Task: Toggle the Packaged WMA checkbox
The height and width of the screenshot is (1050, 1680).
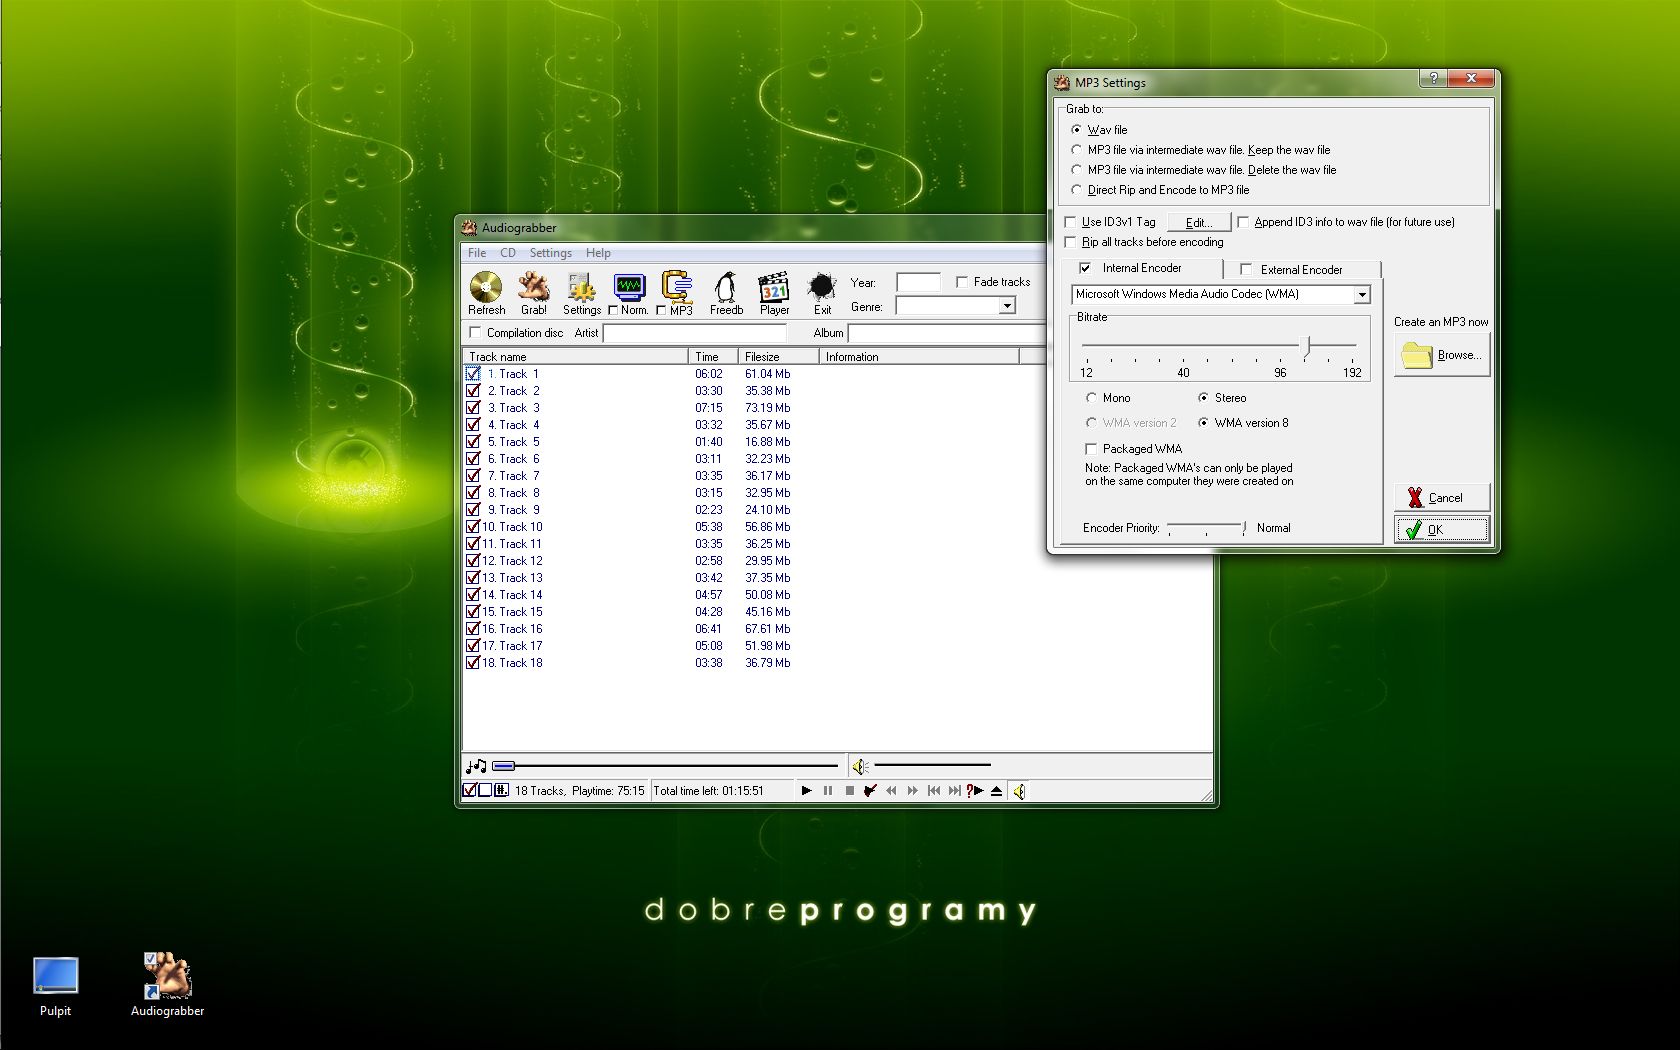Action: (x=1091, y=449)
